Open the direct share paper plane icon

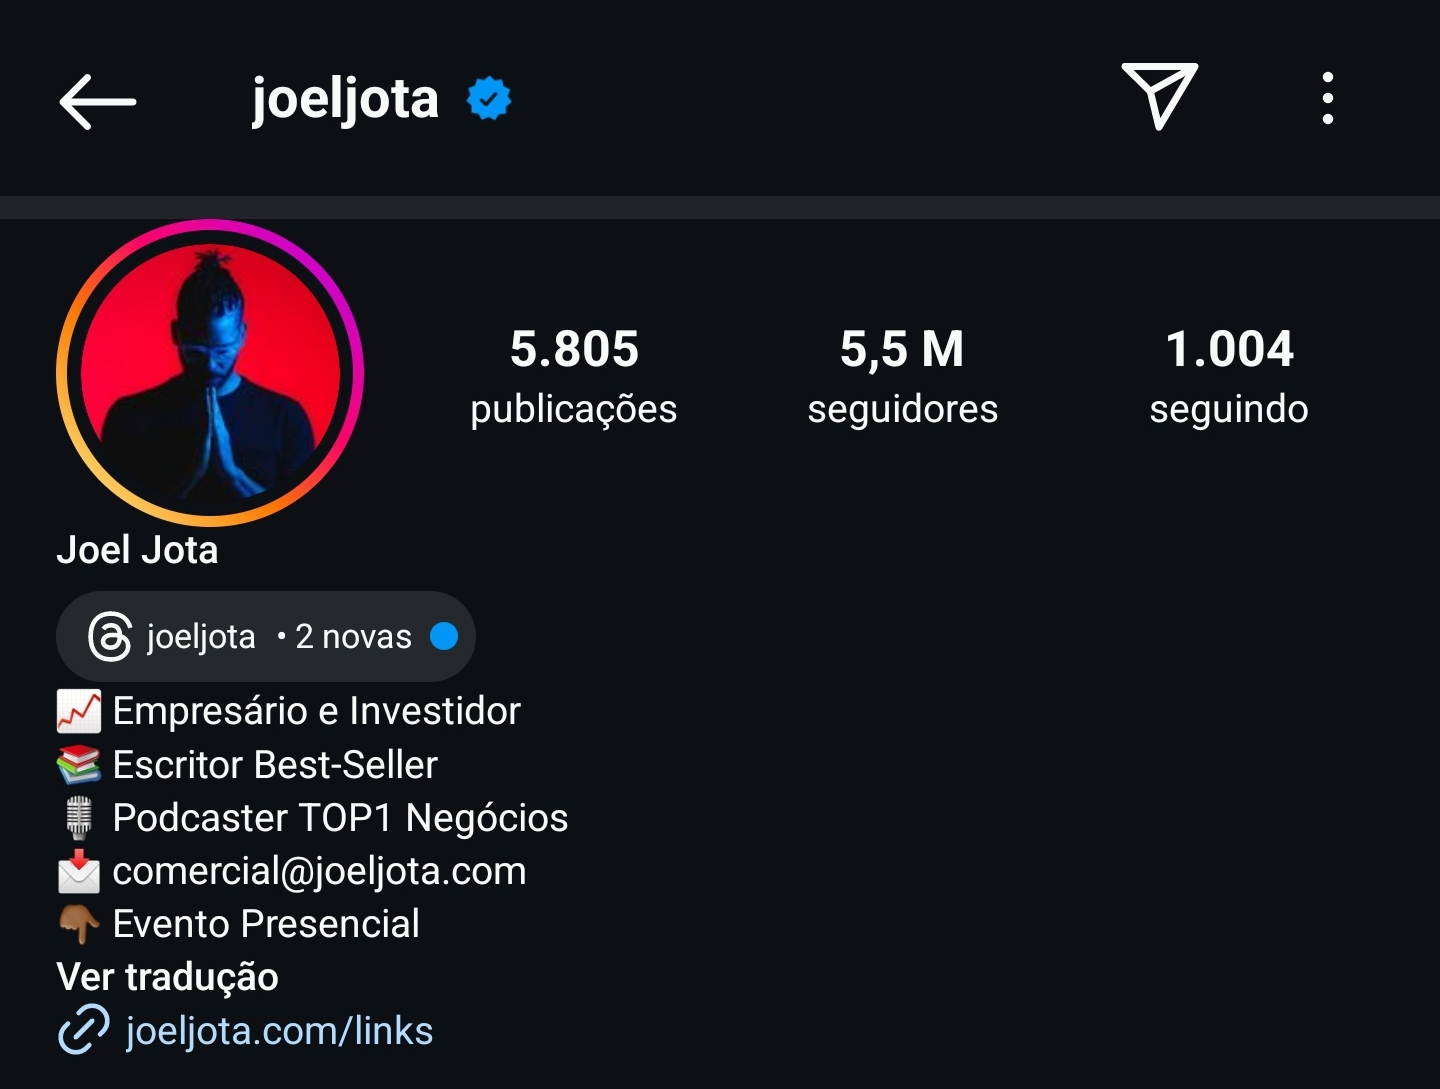1161,98
